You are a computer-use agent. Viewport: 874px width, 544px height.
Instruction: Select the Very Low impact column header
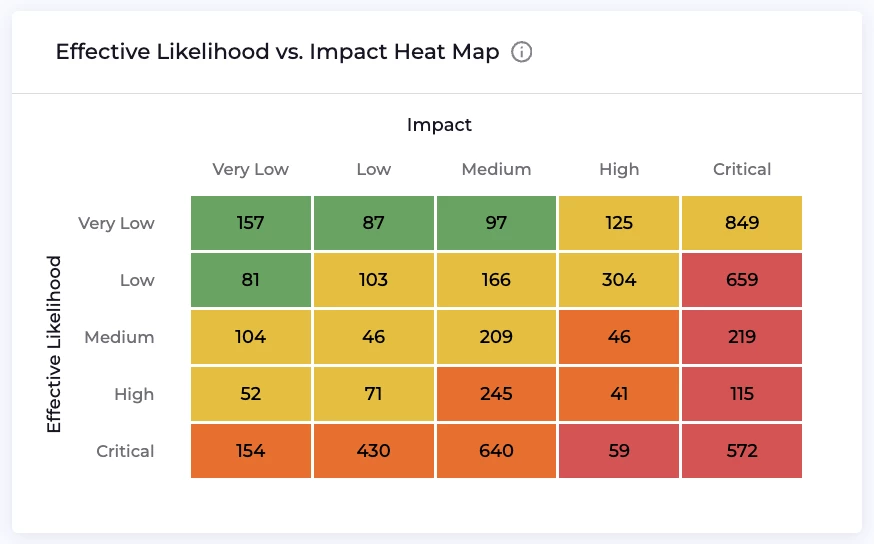(x=250, y=169)
